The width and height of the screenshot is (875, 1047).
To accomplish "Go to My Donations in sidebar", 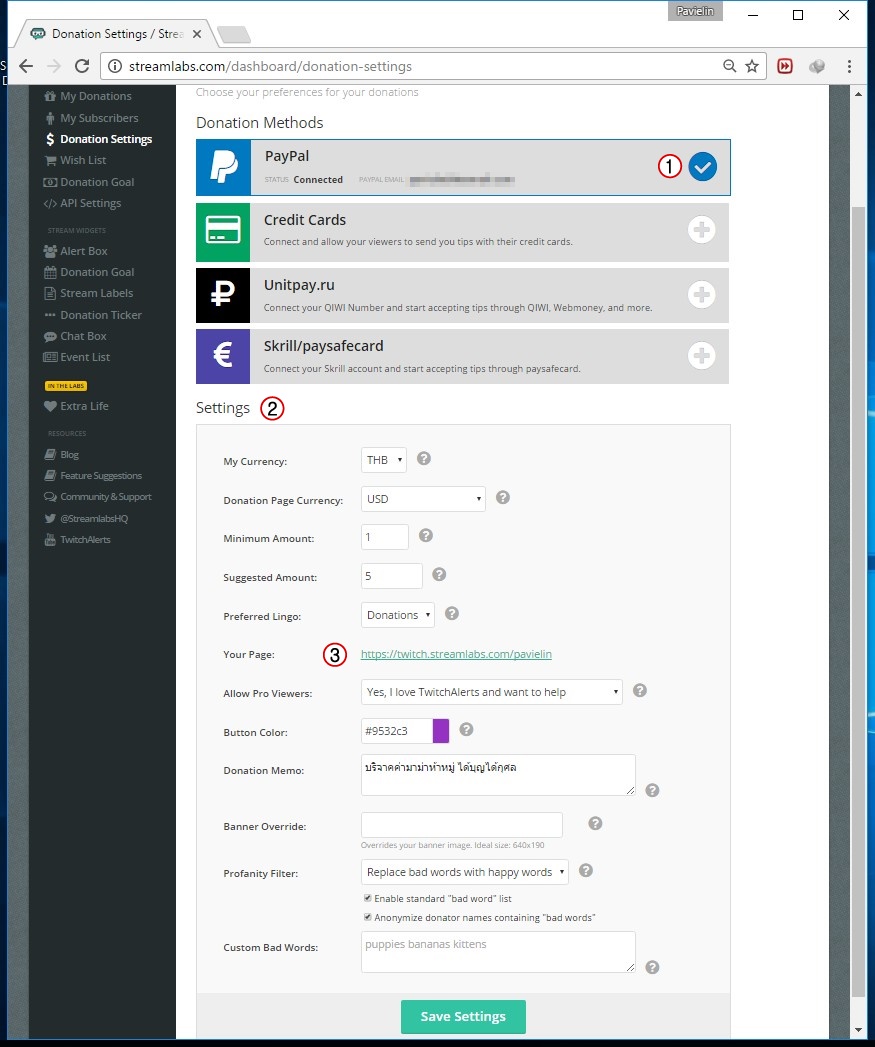I will (x=88, y=96).
